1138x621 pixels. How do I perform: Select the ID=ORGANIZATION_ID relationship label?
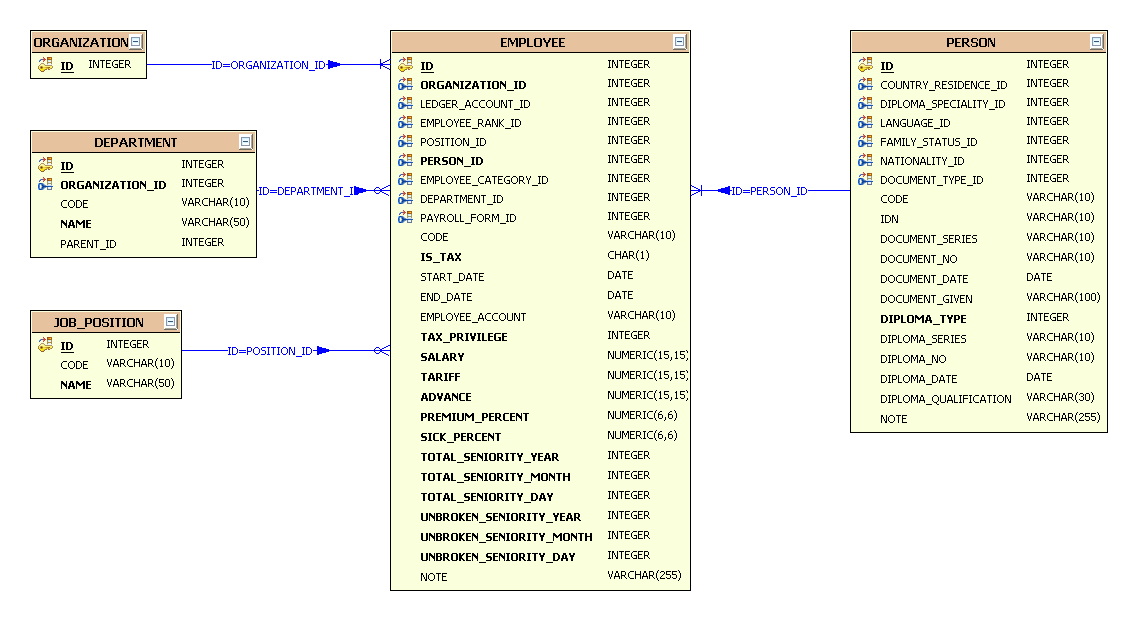268,65
